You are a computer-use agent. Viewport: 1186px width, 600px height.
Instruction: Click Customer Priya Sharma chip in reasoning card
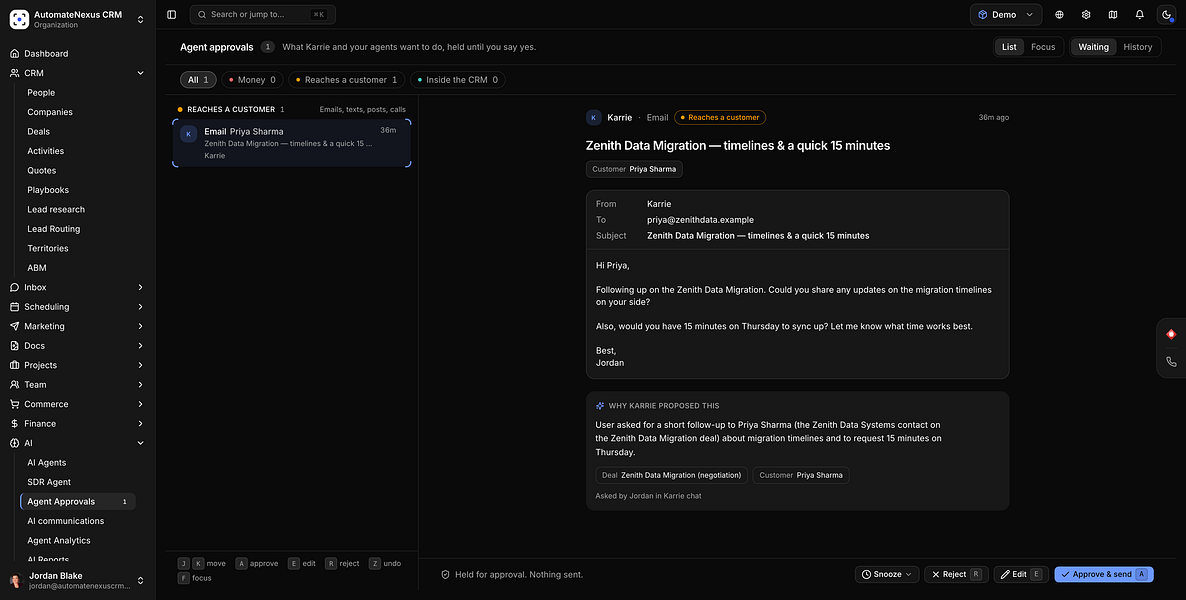[801, 475]
